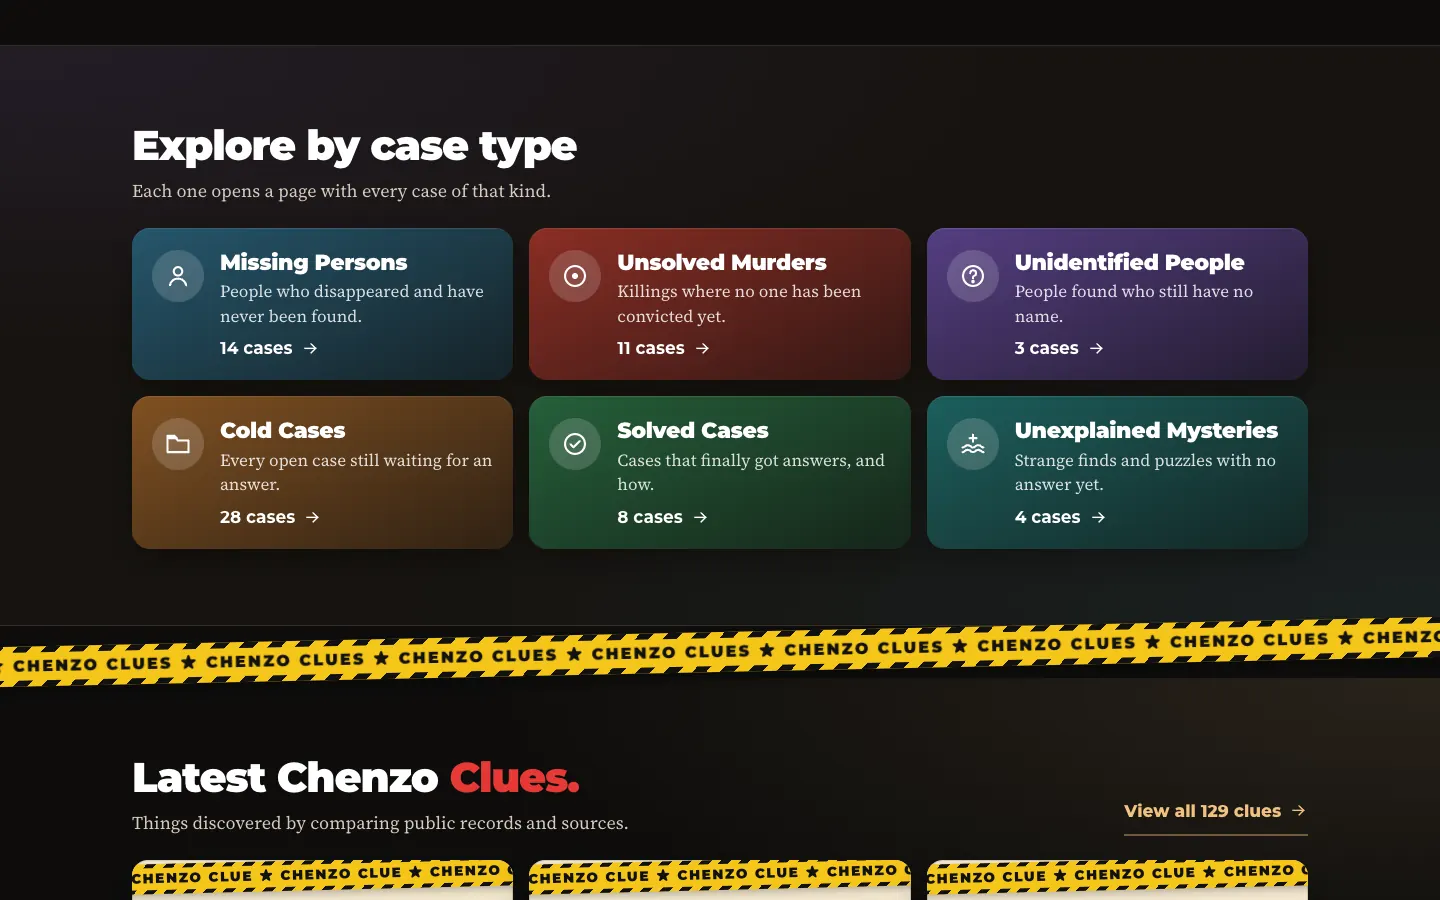Click 'Each one opens a page' subtitle
Image resolution: width=1440 pixels, height=900 pixels.
341,191
